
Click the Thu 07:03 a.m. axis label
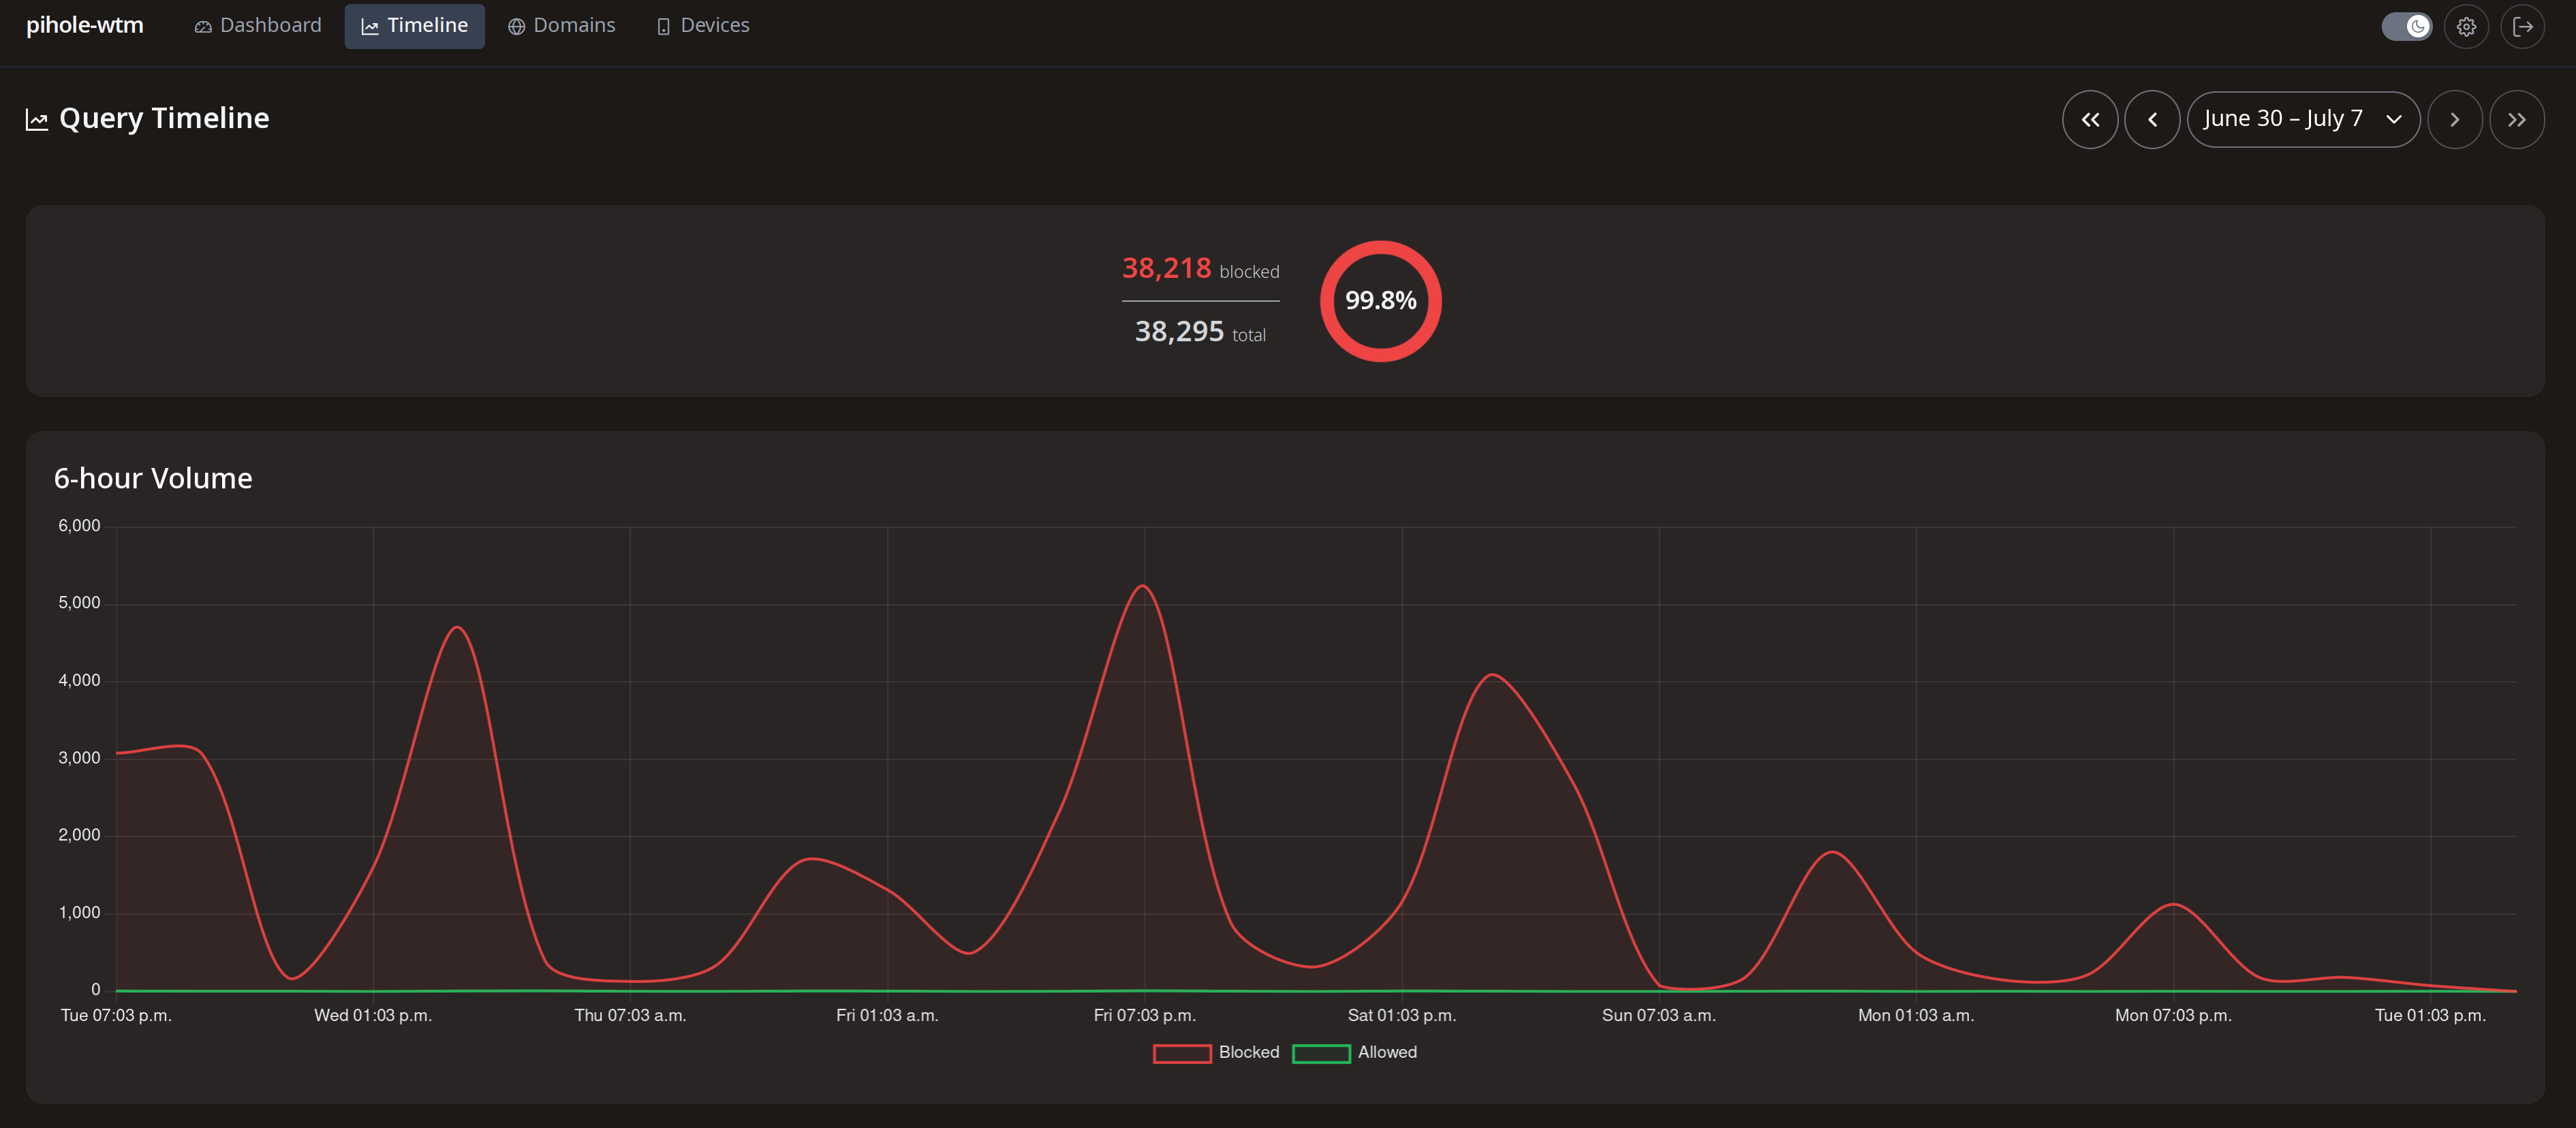630,1015
